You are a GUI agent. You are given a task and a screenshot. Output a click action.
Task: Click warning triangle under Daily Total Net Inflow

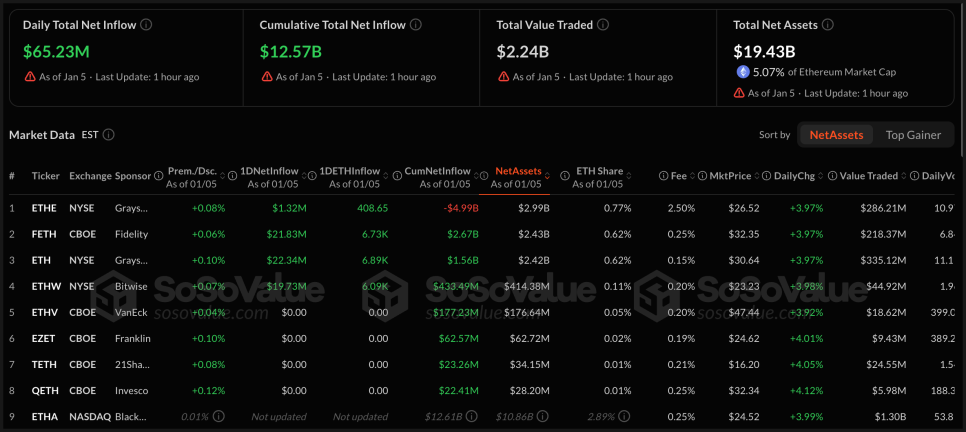pyautogui.click(x=29, y=77)
